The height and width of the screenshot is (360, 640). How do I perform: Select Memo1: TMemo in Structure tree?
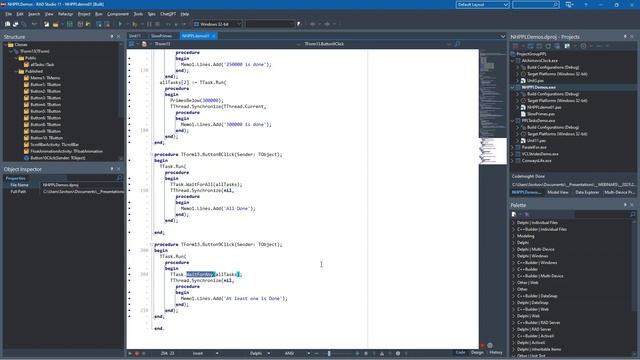(45, 78)
